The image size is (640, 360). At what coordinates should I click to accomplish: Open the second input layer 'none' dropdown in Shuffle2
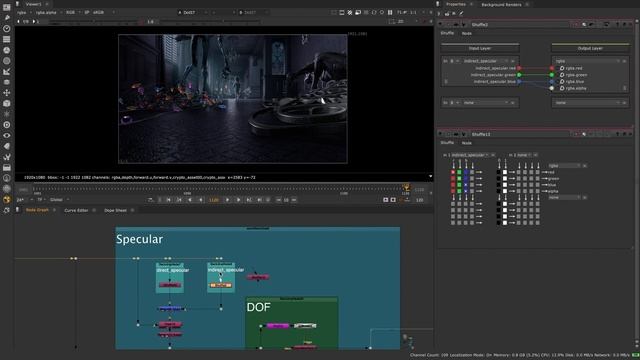point(485,103)
